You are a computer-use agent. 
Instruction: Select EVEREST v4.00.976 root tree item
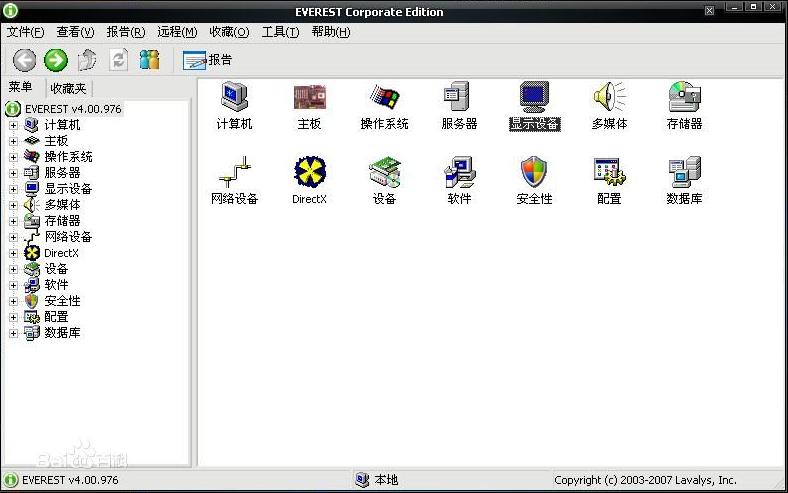pos(72,108)
